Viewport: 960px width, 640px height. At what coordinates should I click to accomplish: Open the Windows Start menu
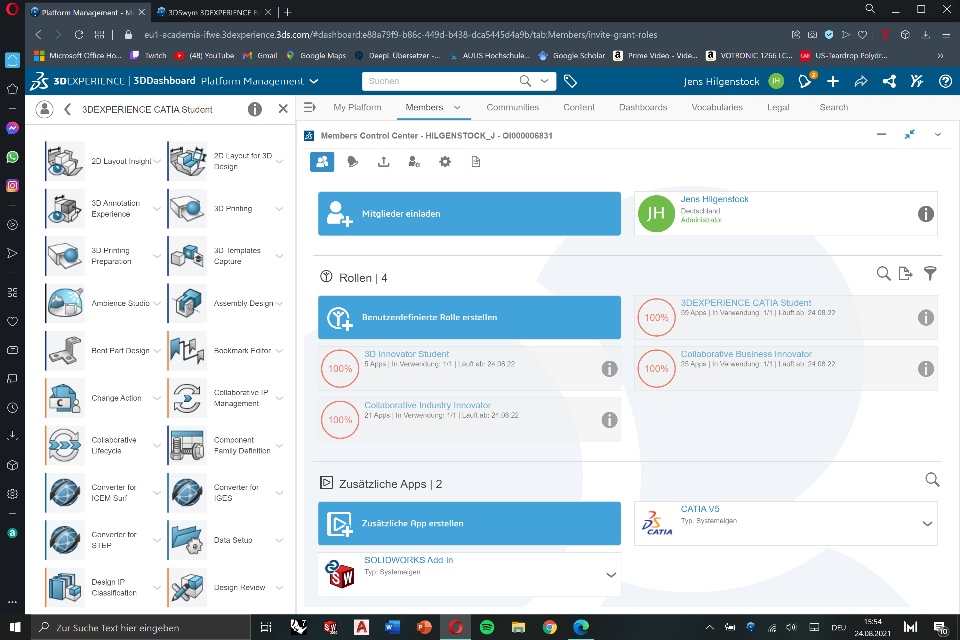click(x=15, y=627)
